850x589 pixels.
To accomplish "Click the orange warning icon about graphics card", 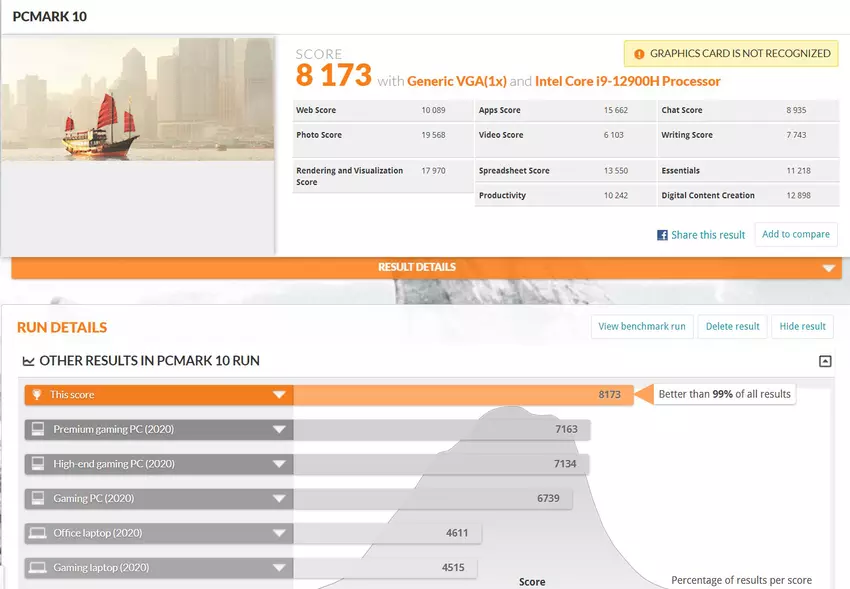I will (x=638, y=54).
